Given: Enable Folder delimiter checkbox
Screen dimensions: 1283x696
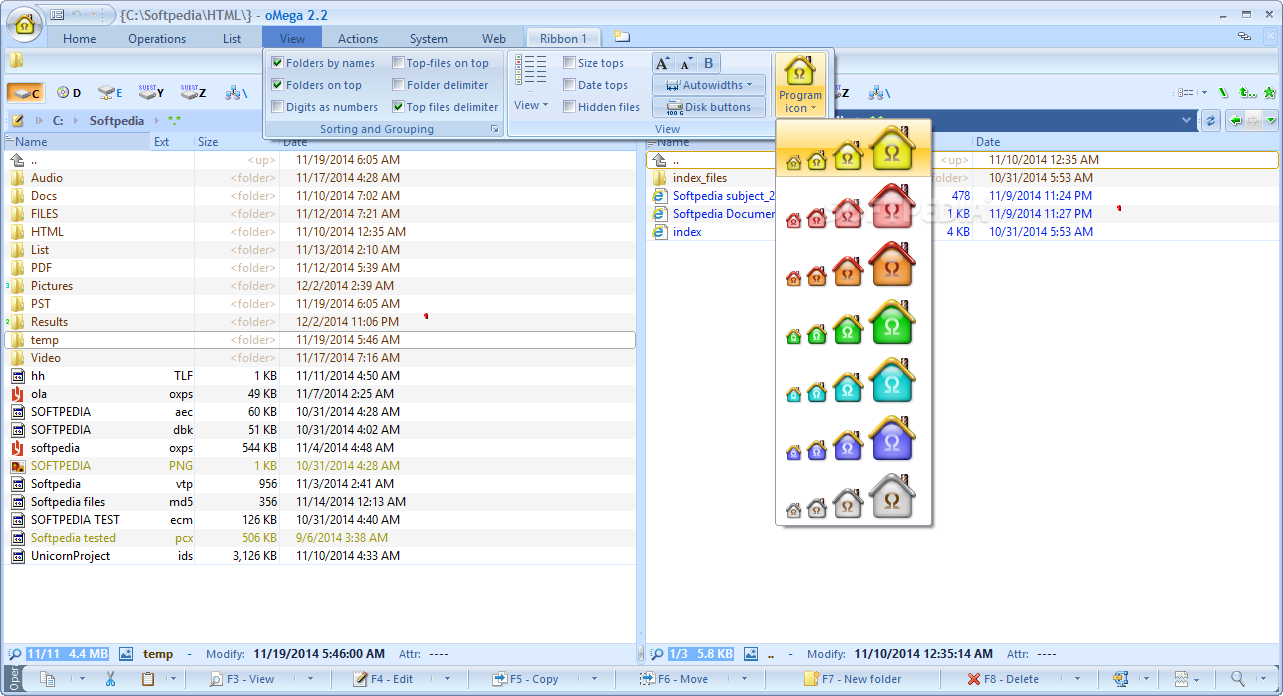Looking at the screenshot, I should coord(398,85).
